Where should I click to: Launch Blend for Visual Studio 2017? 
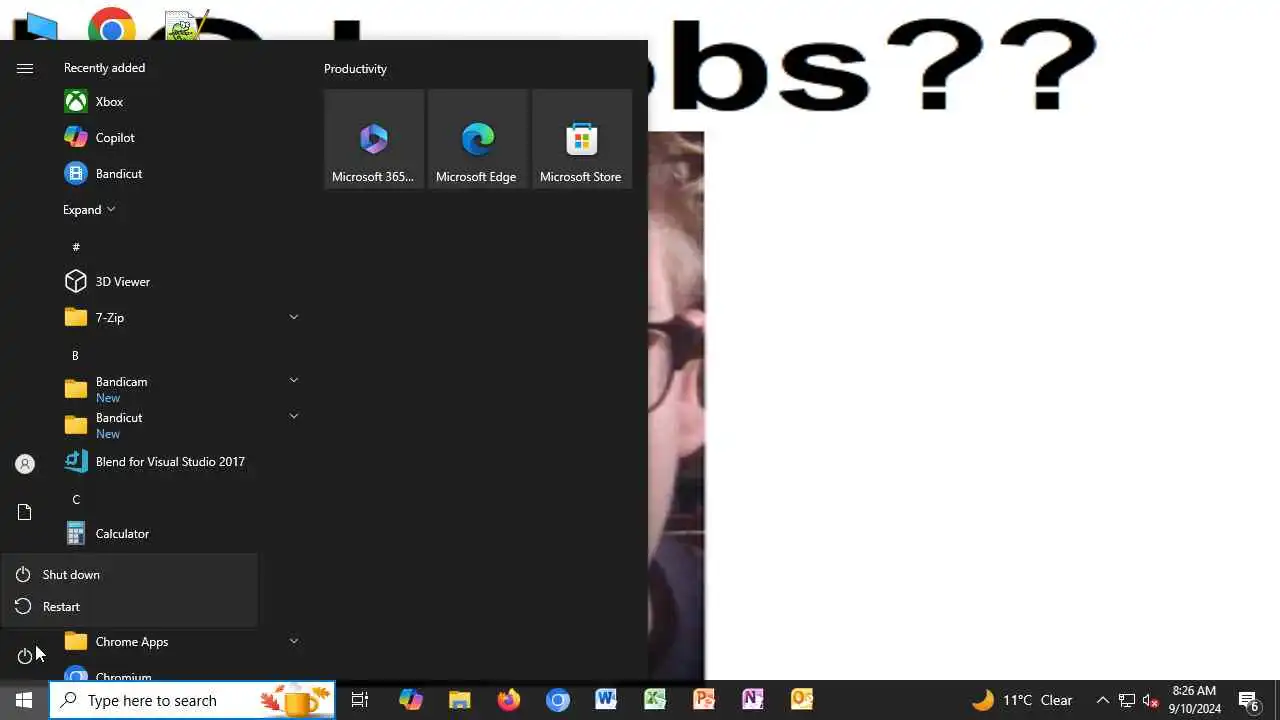[180, 462]
